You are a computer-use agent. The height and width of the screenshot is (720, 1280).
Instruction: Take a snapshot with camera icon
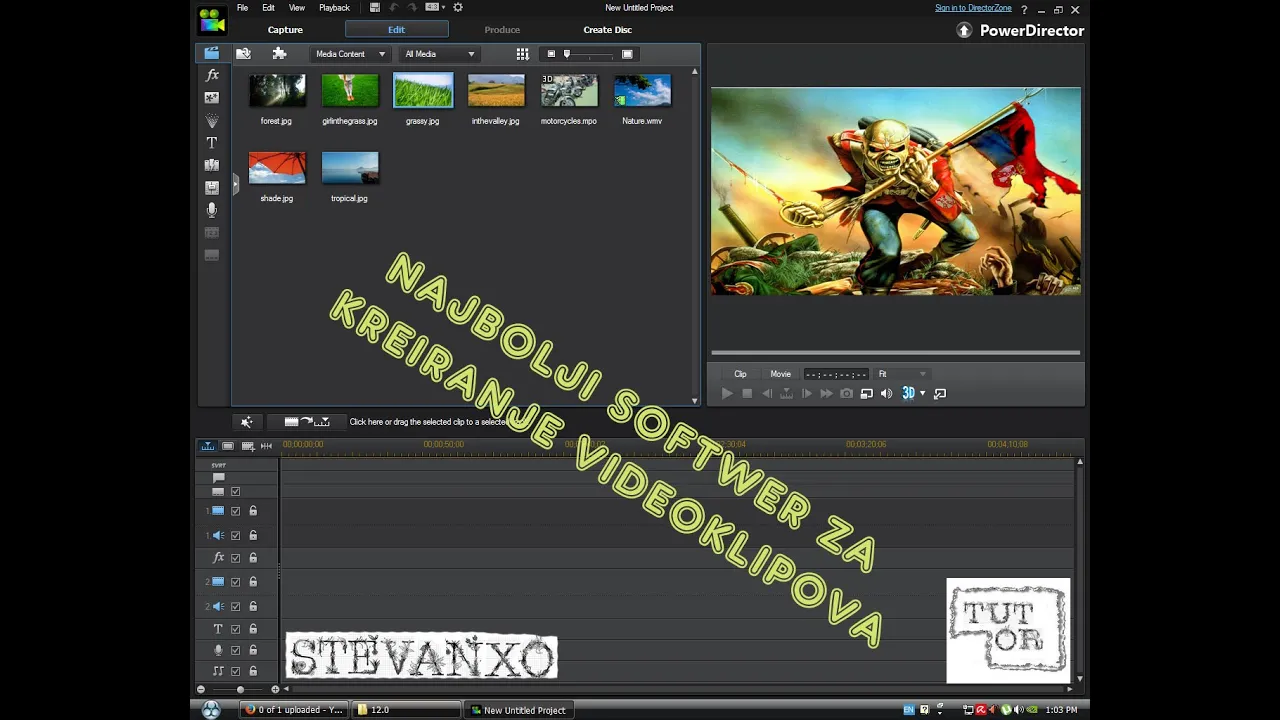(x=847, y=394)
